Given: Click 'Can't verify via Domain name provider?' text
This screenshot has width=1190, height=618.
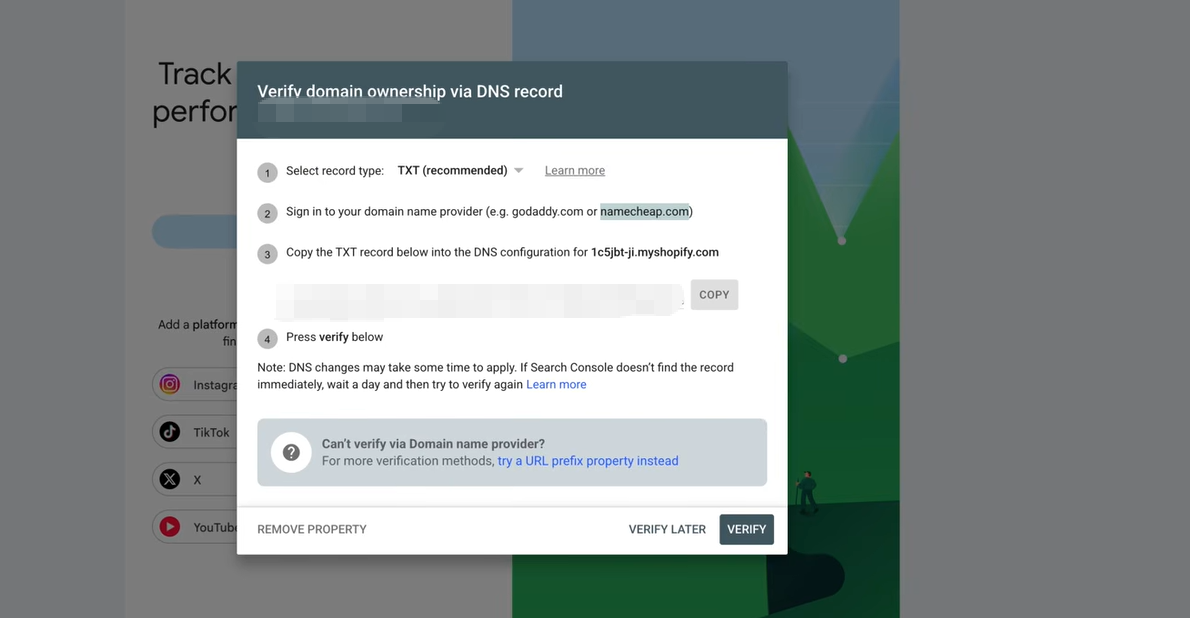Looking at the screenshot, I should coord(433,444).
